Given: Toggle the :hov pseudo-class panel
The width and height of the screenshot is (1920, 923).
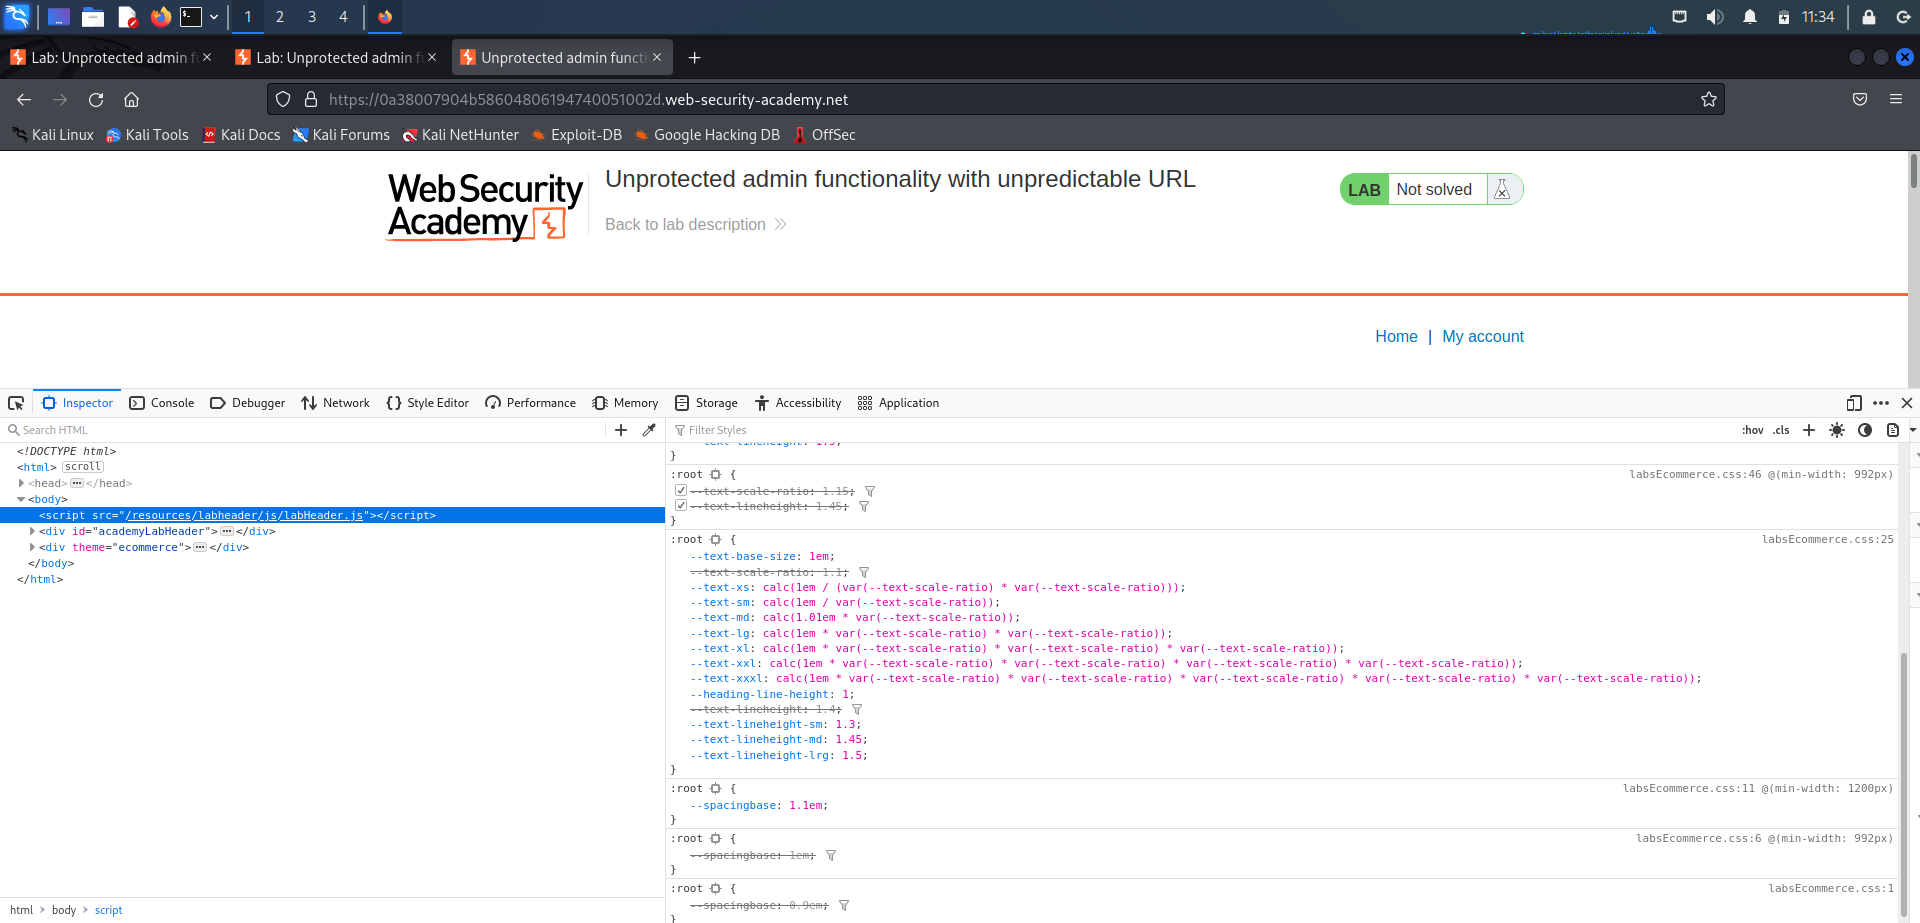Looking at the screenshot, I should coord(1753,430).
